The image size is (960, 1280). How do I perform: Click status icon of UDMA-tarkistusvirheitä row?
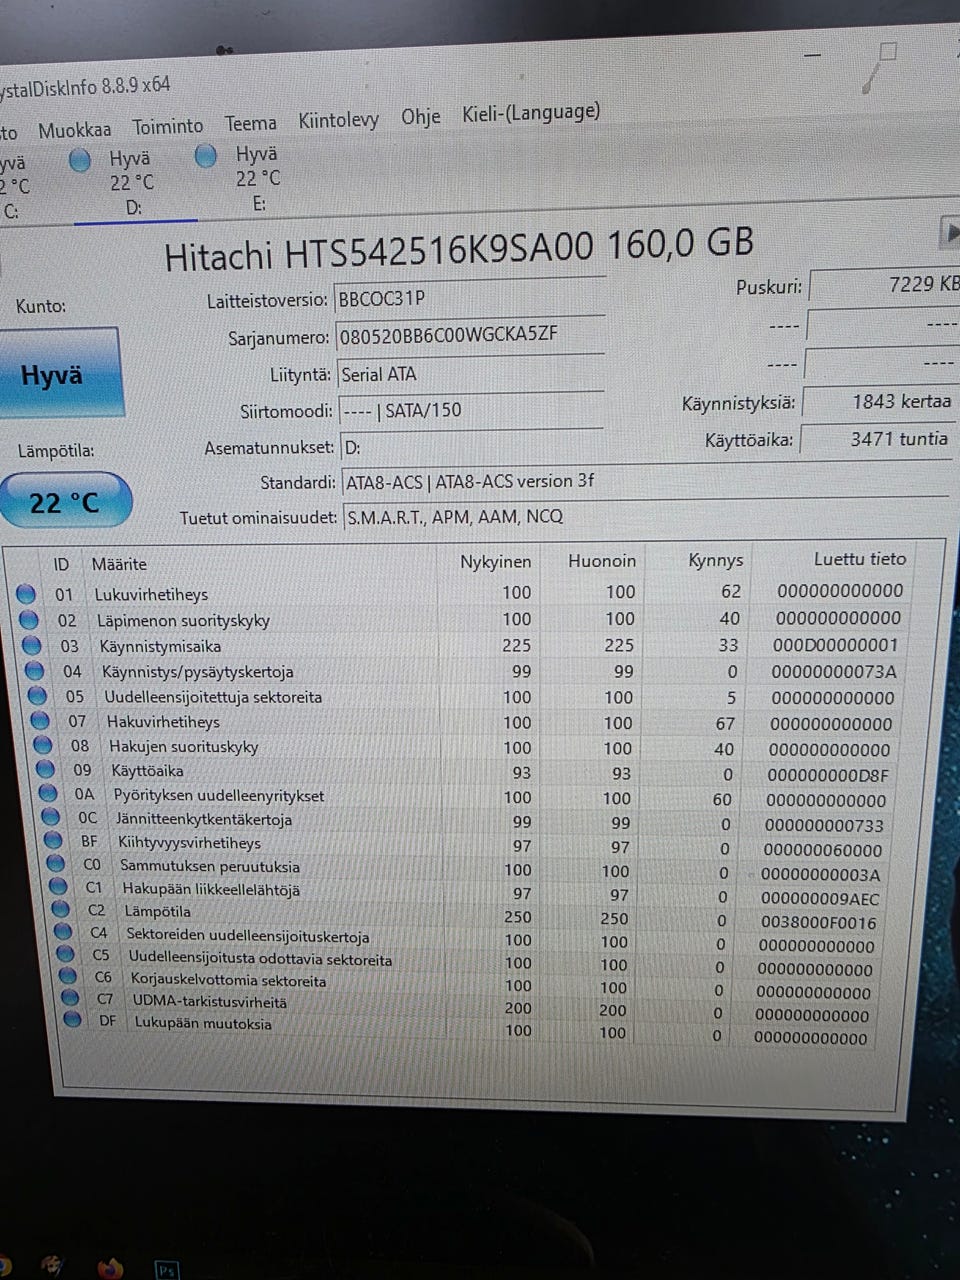(69, 998)
